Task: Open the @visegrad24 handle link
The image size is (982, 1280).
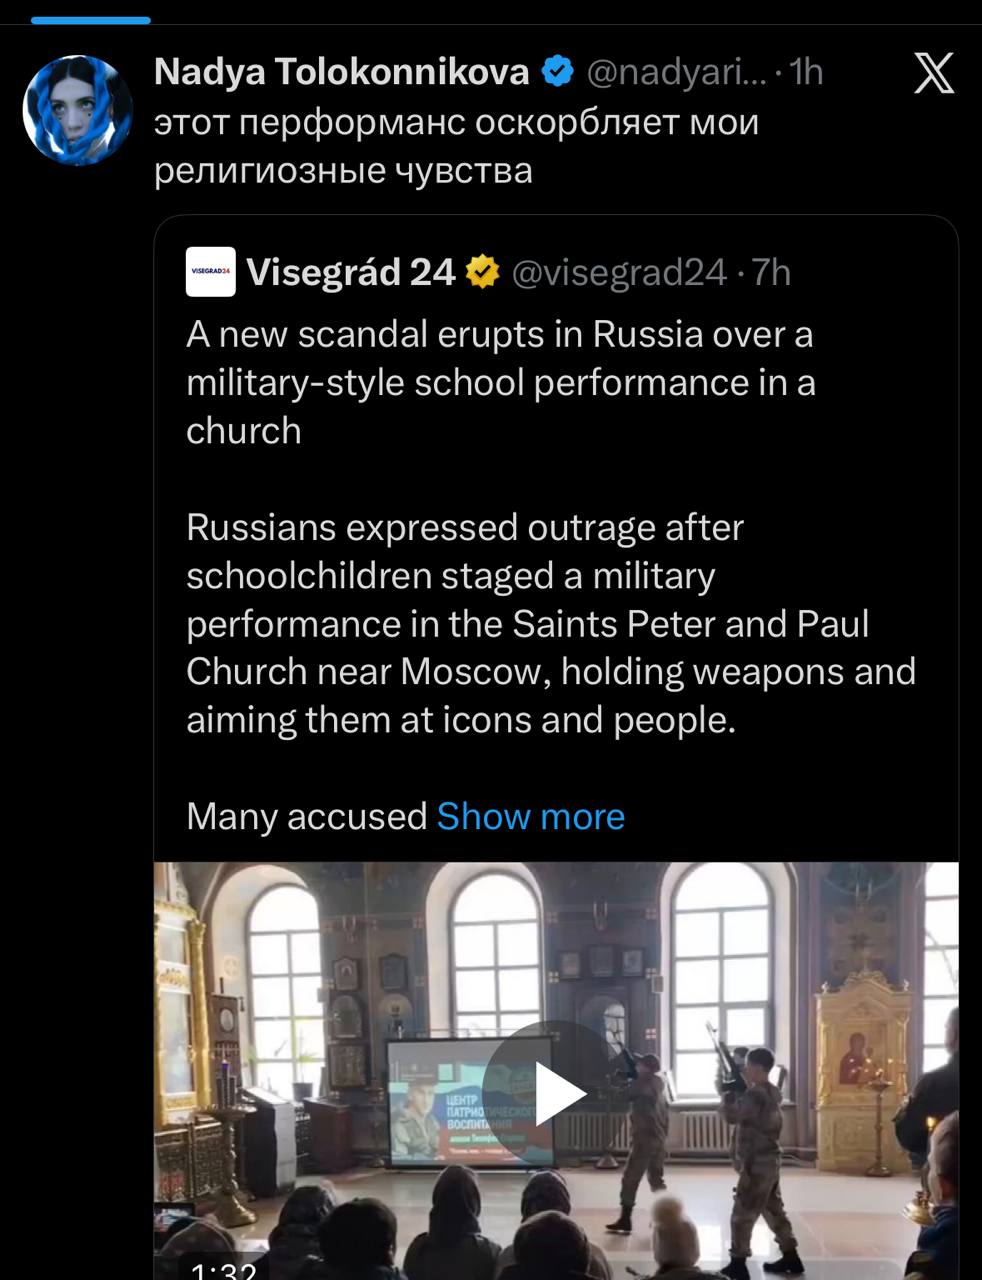Action: coord(618,272)
